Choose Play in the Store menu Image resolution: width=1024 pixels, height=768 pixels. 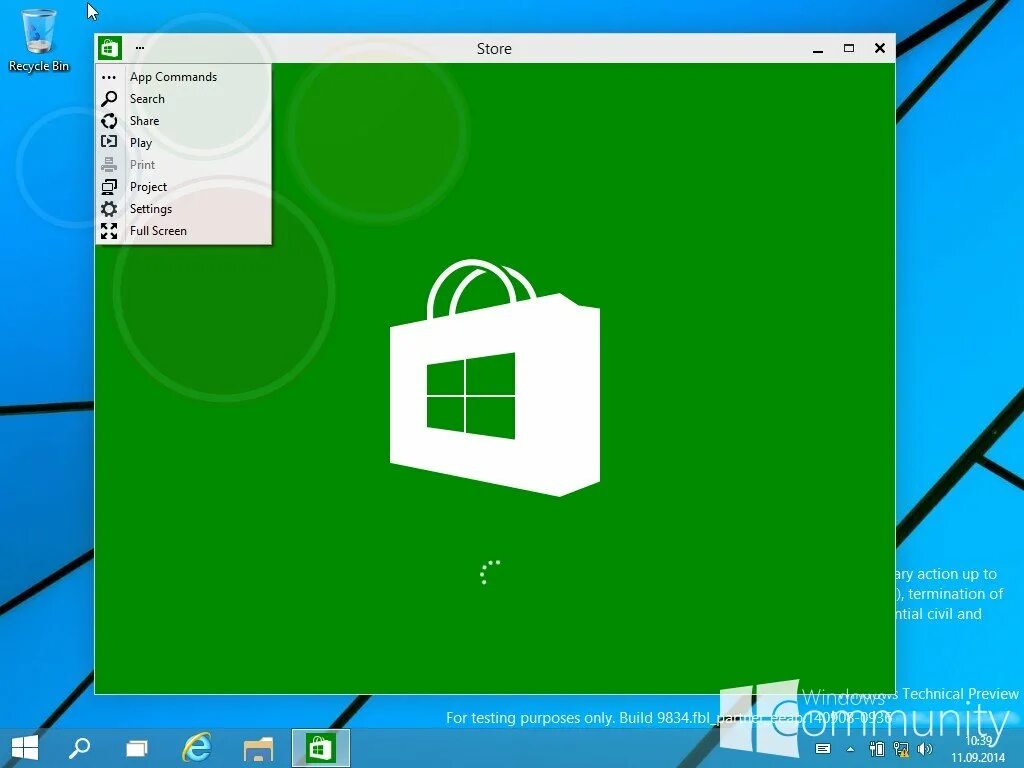[184, 142]
